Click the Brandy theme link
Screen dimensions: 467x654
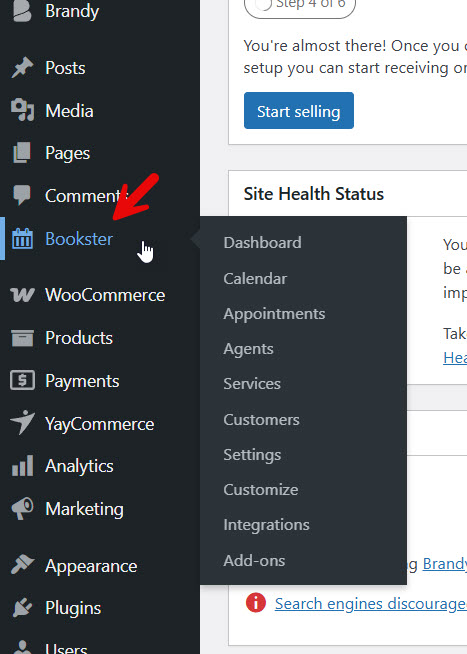(x=445, y=563)
